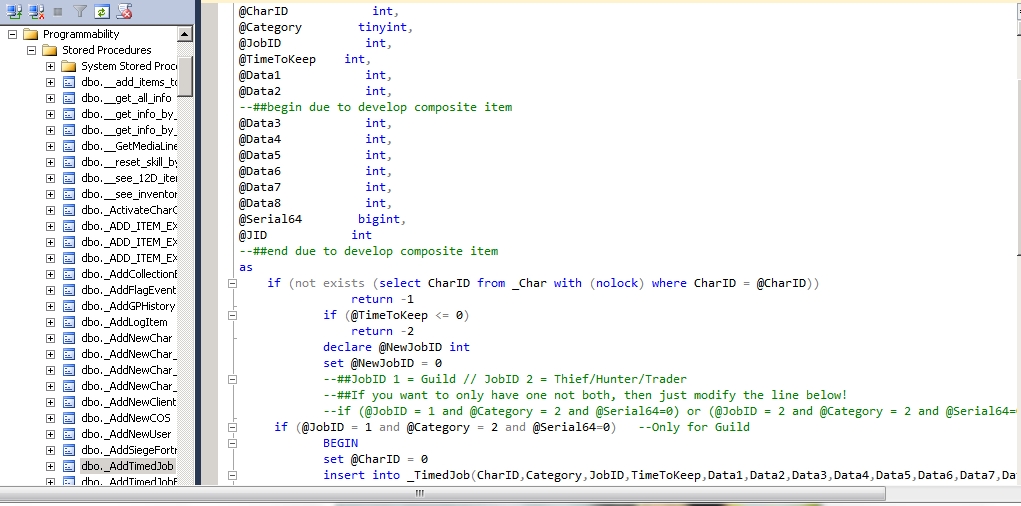
Task: Select the Programmability tree label
Action: [81, 34]
